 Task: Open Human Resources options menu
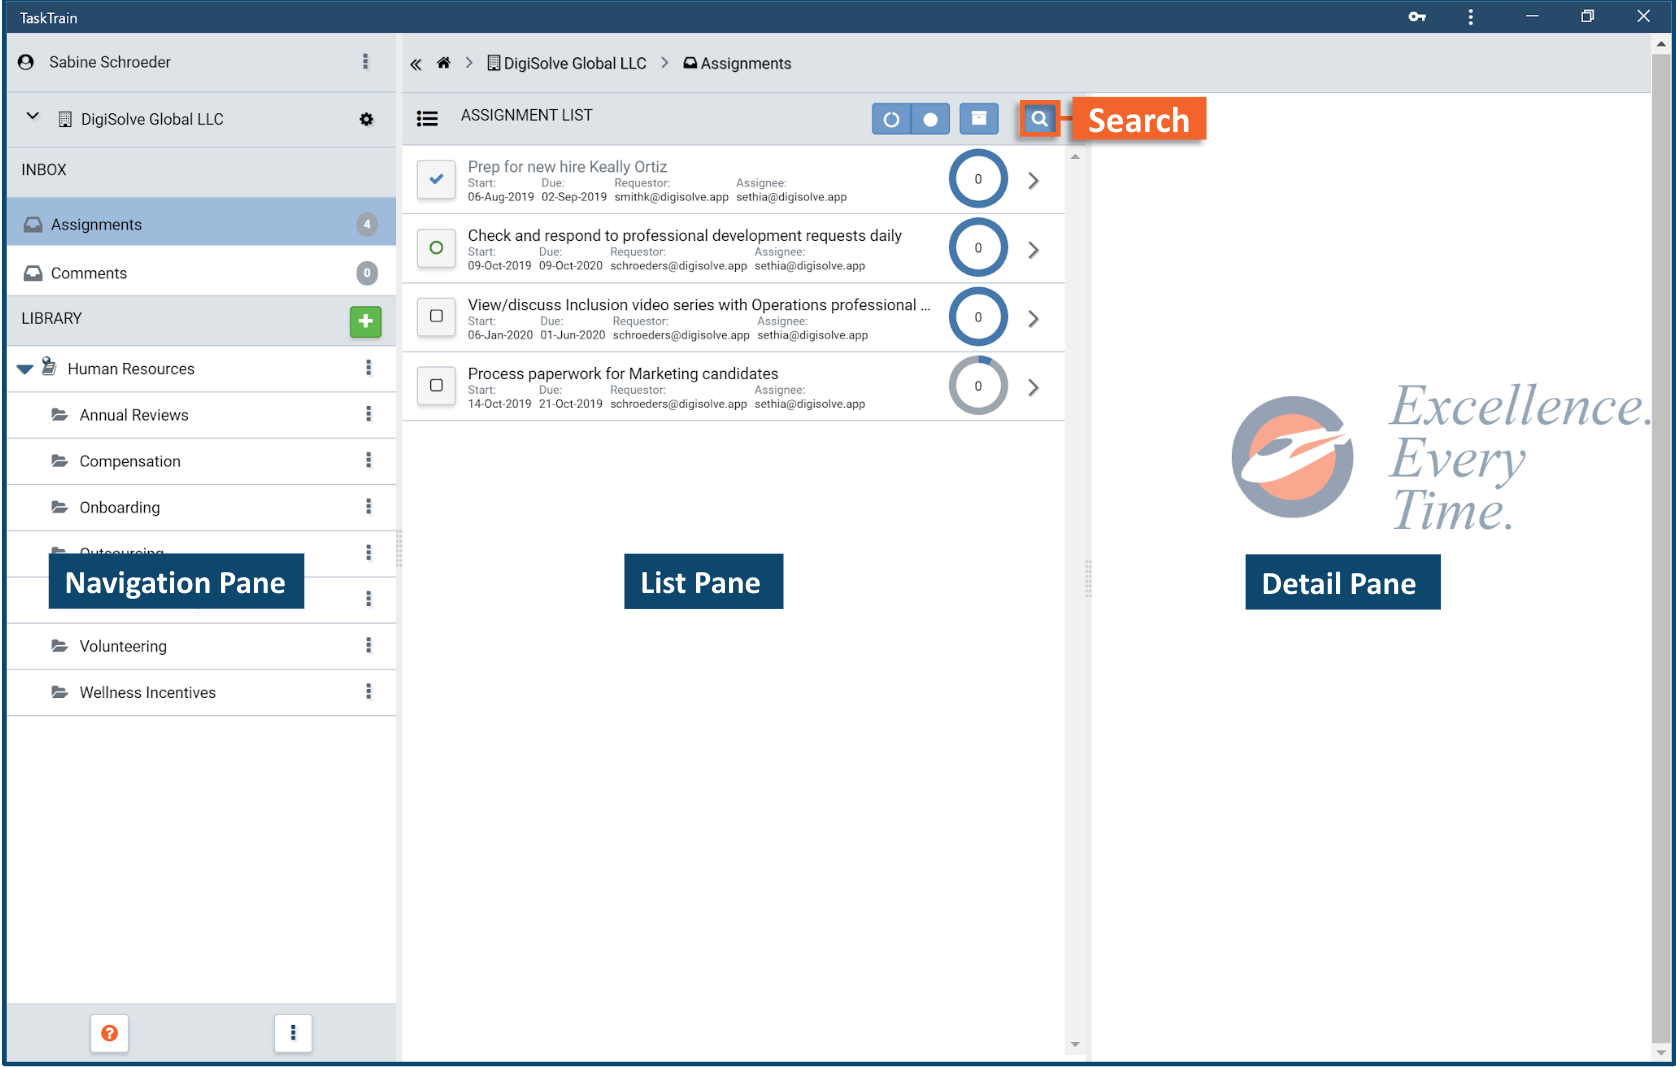(x=369, y=368)
